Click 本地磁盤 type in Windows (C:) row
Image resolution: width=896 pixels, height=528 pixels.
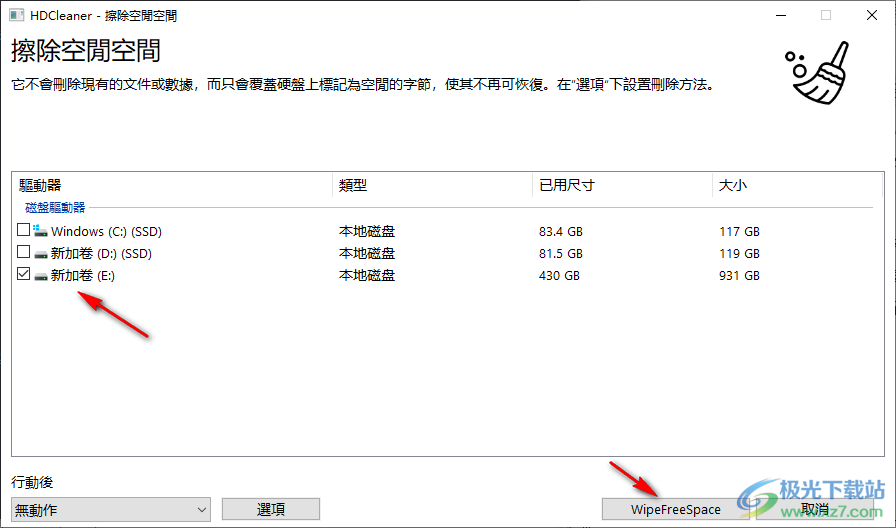367,231
